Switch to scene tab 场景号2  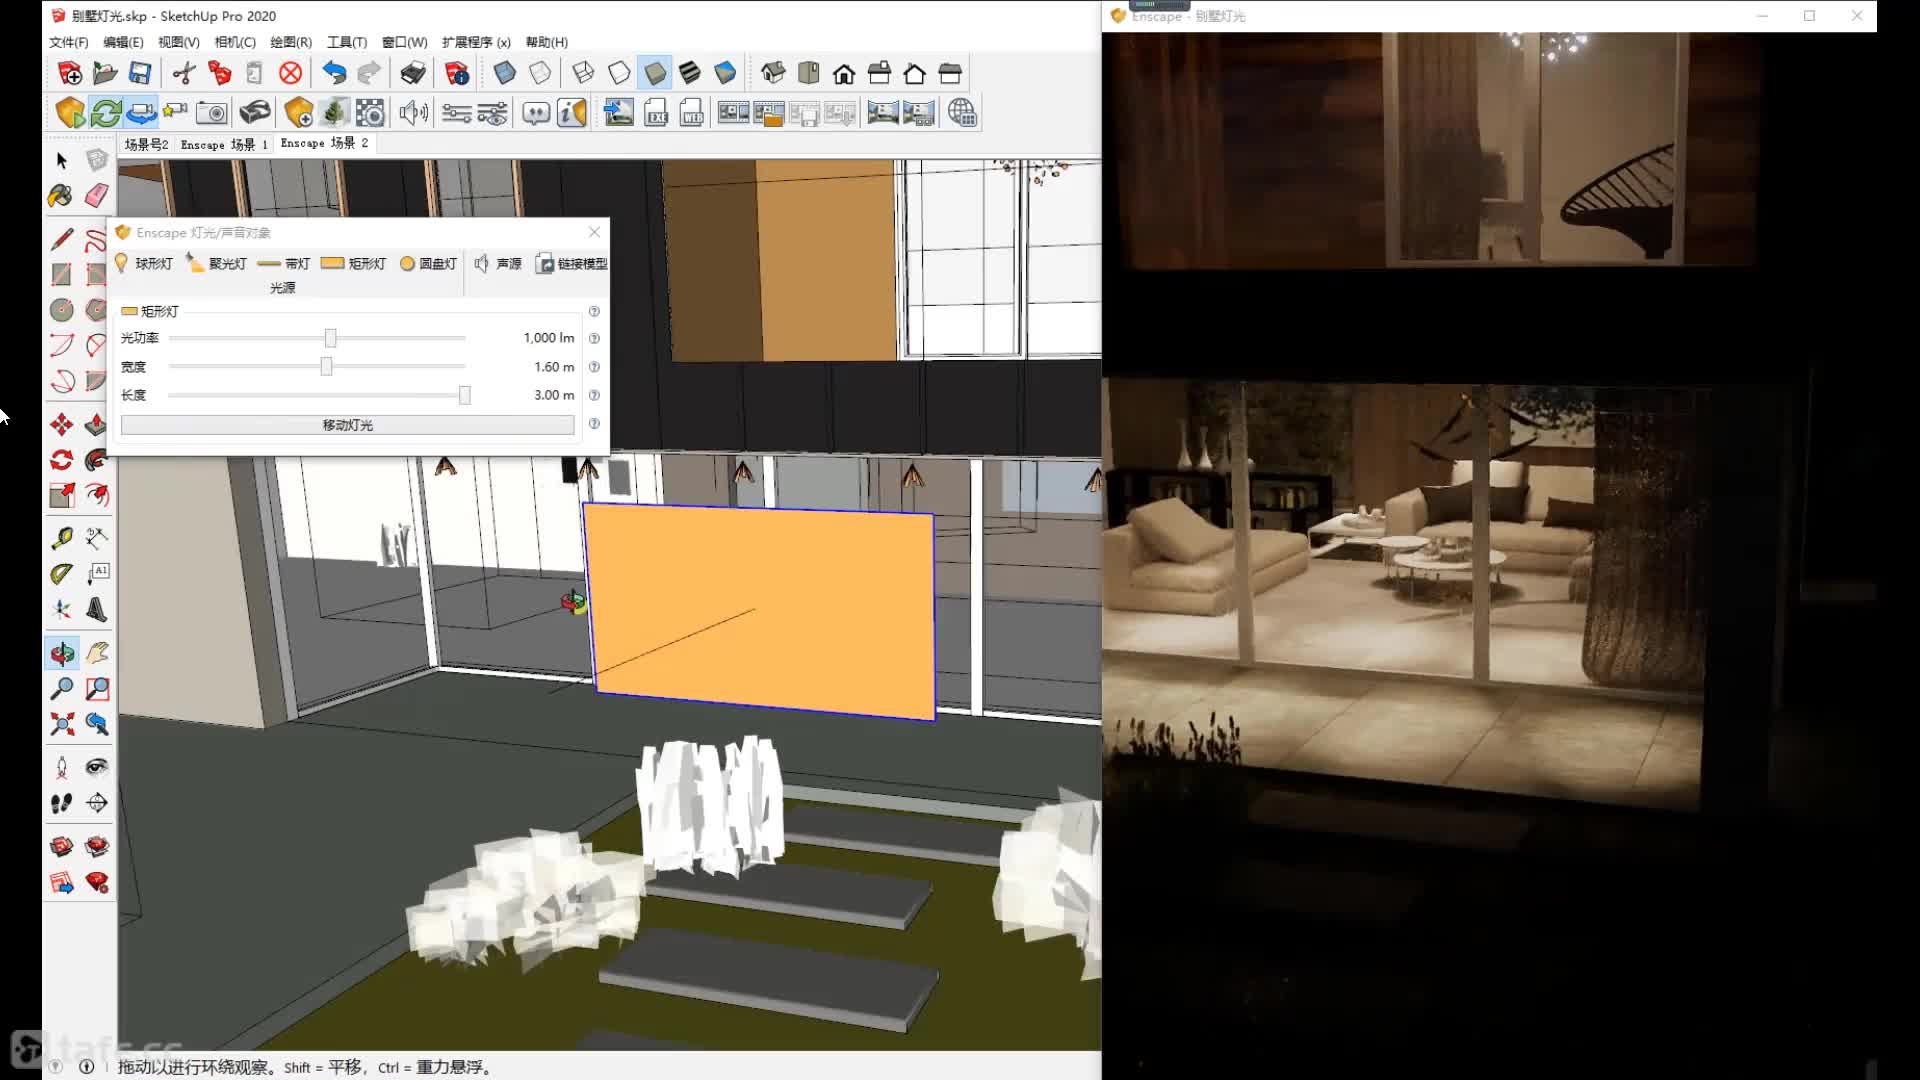click(x=146, y=144)
